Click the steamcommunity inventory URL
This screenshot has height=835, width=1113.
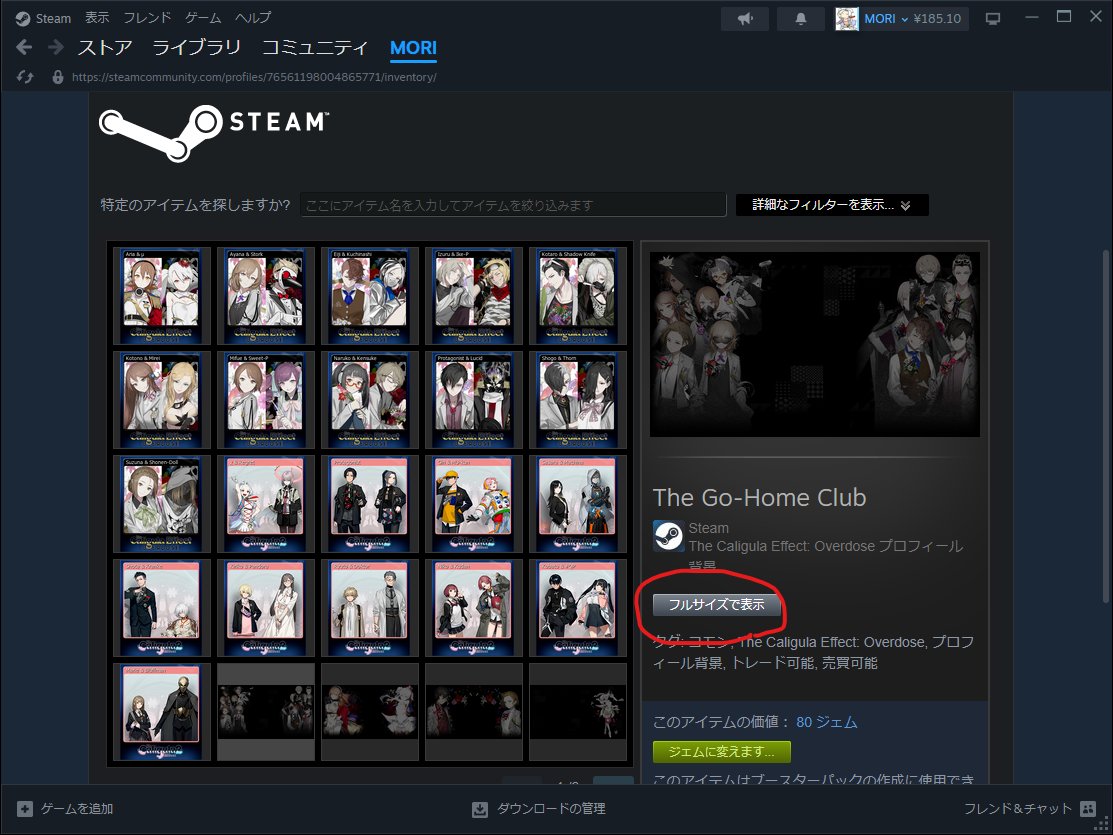pyautogui.click(x=254, y=77)
